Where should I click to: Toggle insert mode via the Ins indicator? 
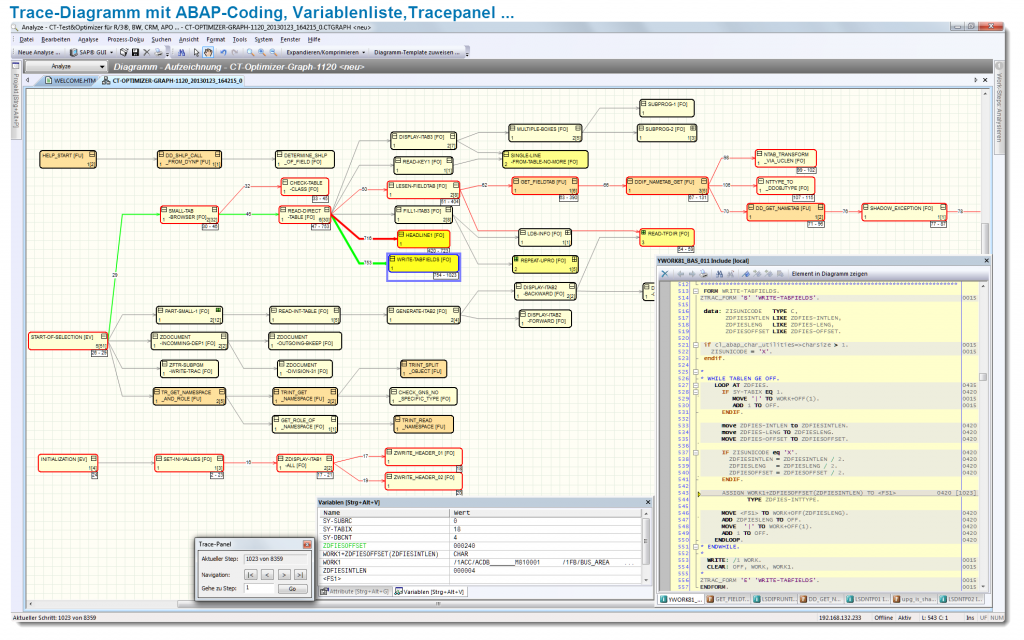point(970,617)
